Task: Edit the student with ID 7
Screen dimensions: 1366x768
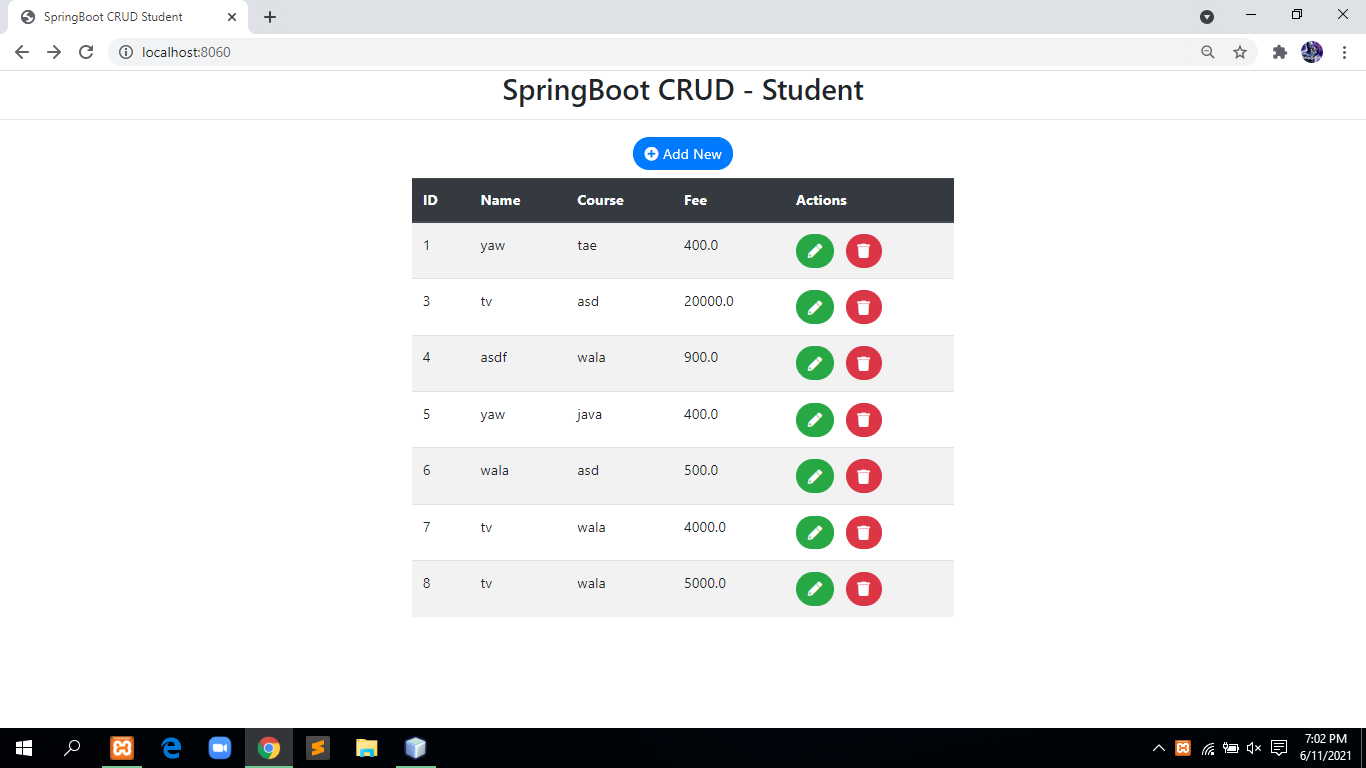Action: tap(814, 532)
